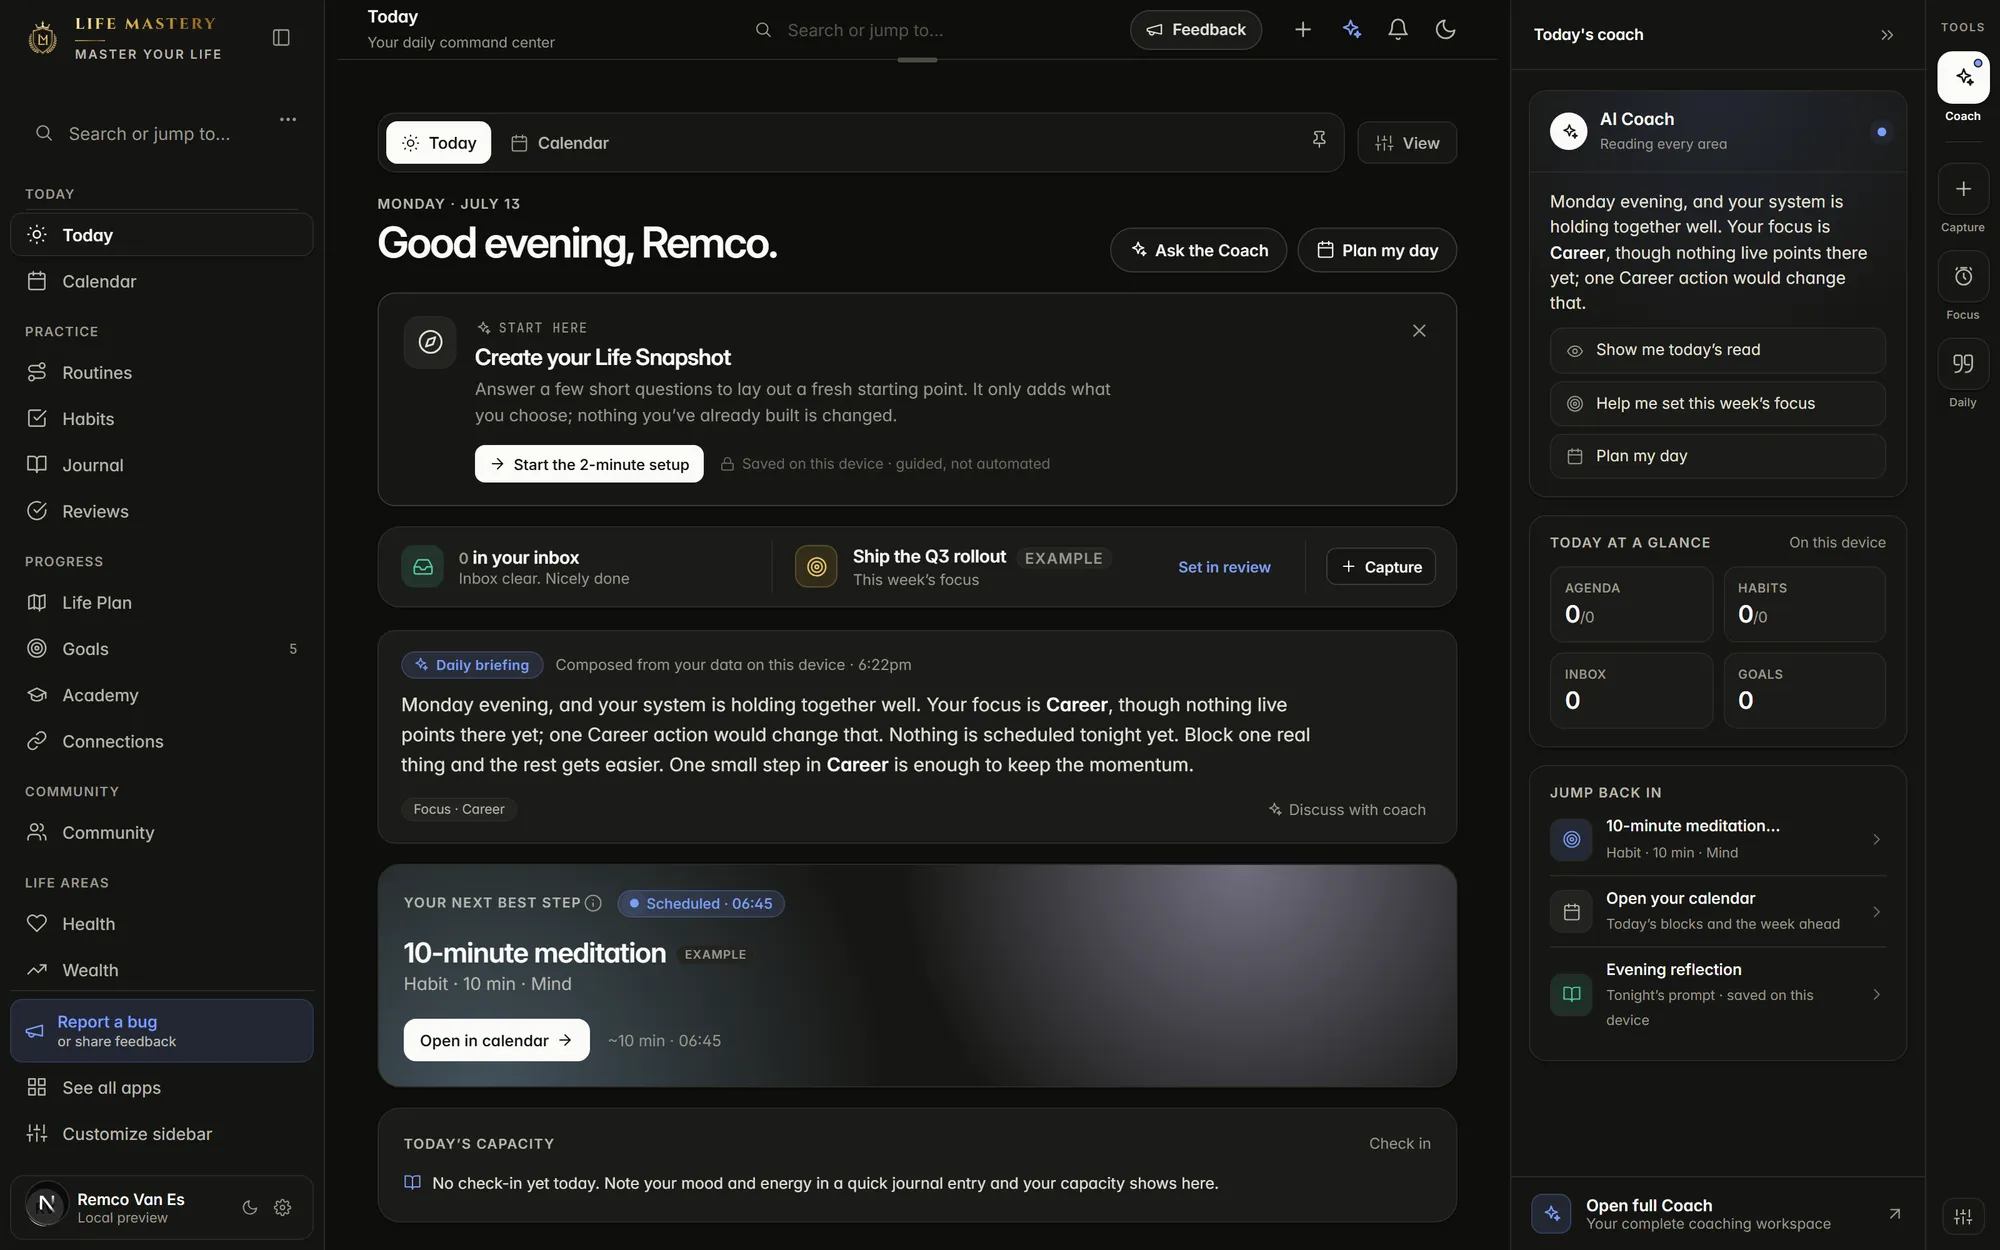
Task: Expand the 10-minute meditation jump-back item
Action: pos(1717,839)
